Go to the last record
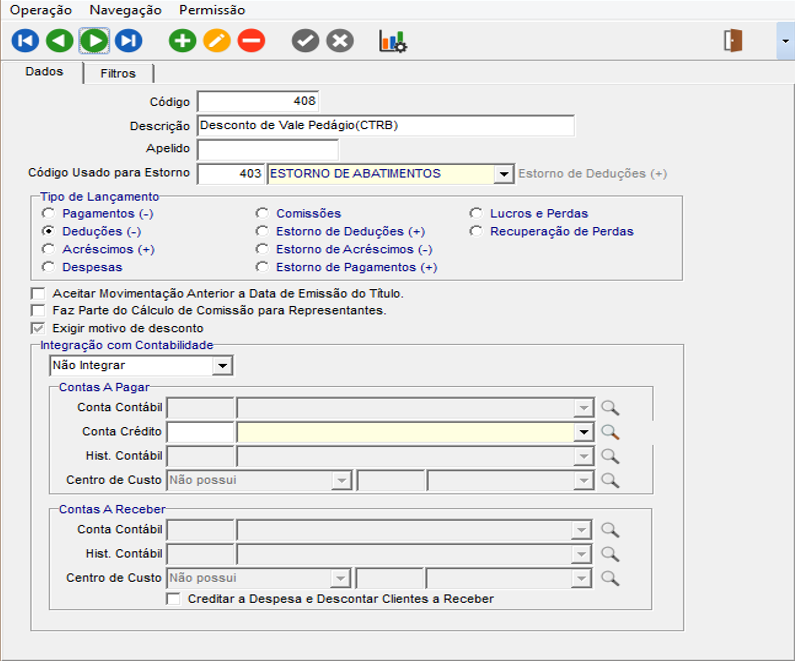This screenshot has height=661, width=795. click(x=127, y=41)
